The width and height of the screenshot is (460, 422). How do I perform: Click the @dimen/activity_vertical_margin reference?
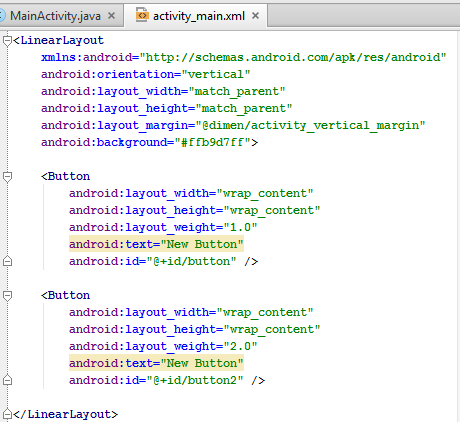click(x=310, y=125)
